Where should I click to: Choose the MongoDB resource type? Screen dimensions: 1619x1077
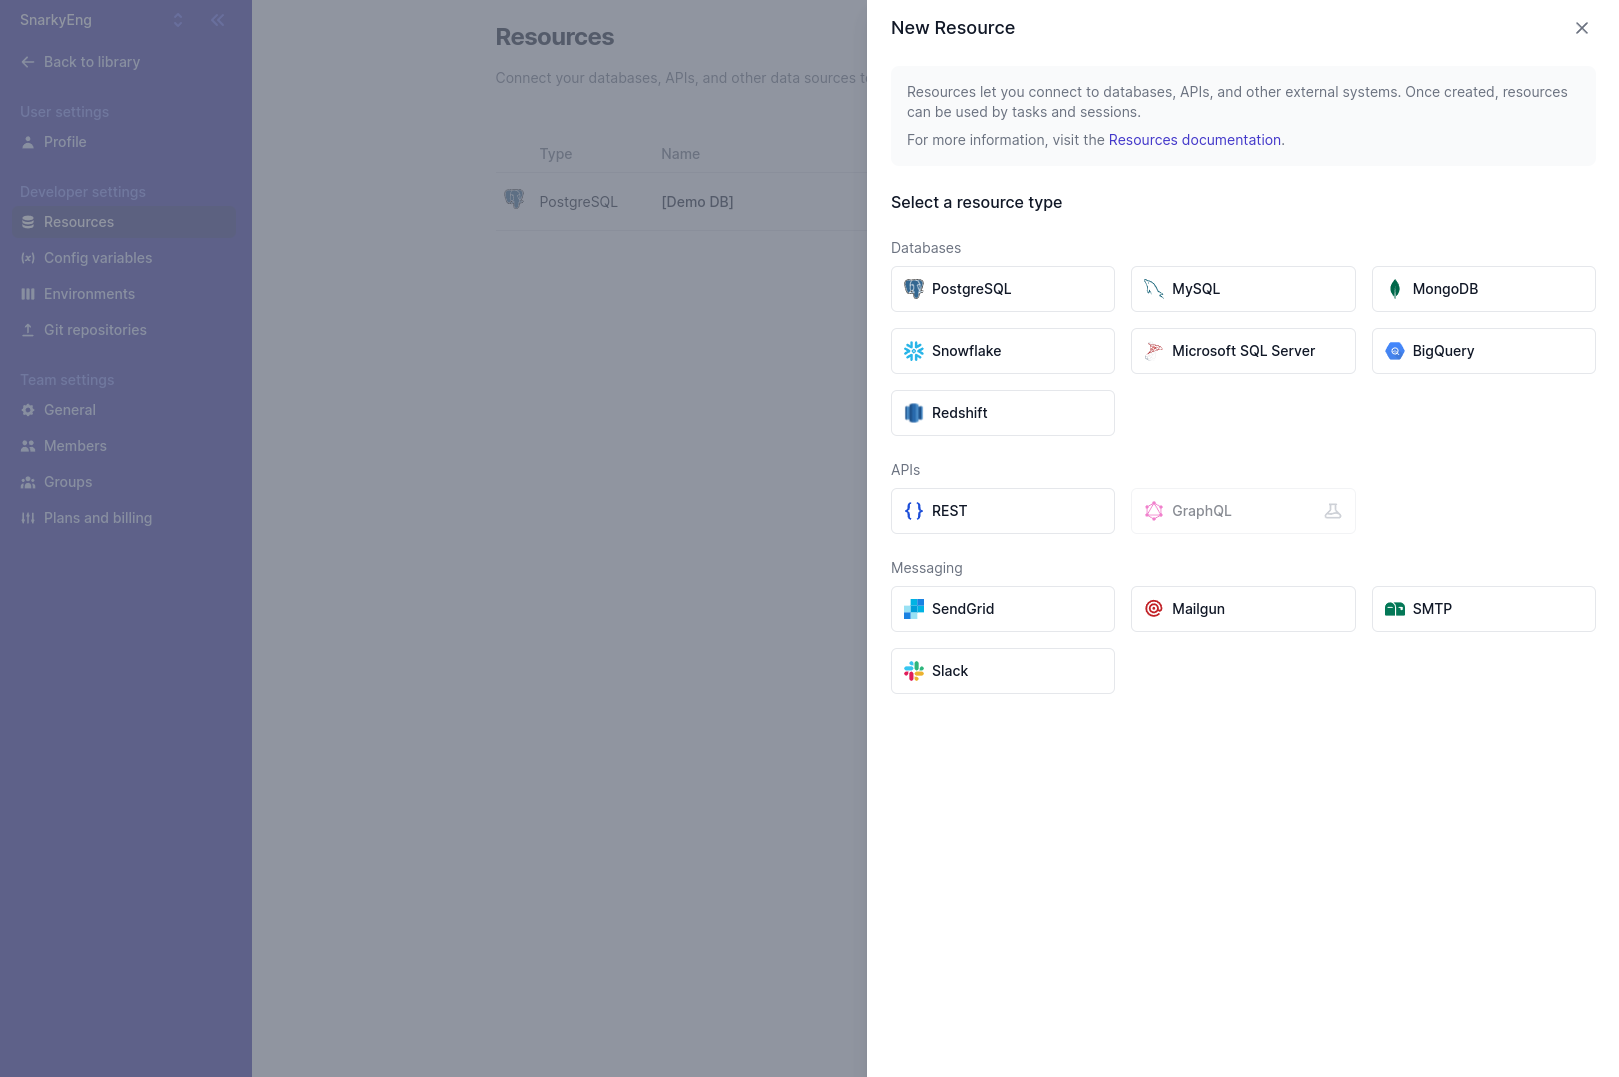[x=1484, y=289]
